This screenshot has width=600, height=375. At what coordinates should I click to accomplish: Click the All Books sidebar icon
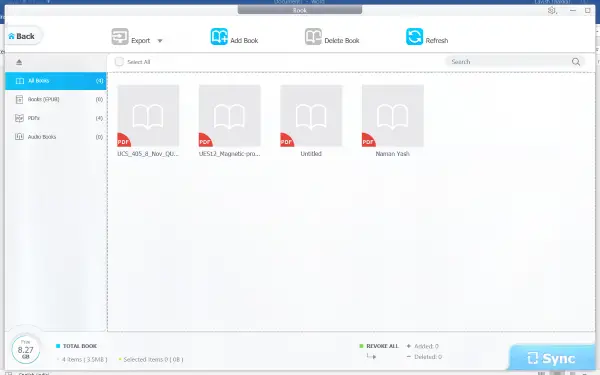20,81
